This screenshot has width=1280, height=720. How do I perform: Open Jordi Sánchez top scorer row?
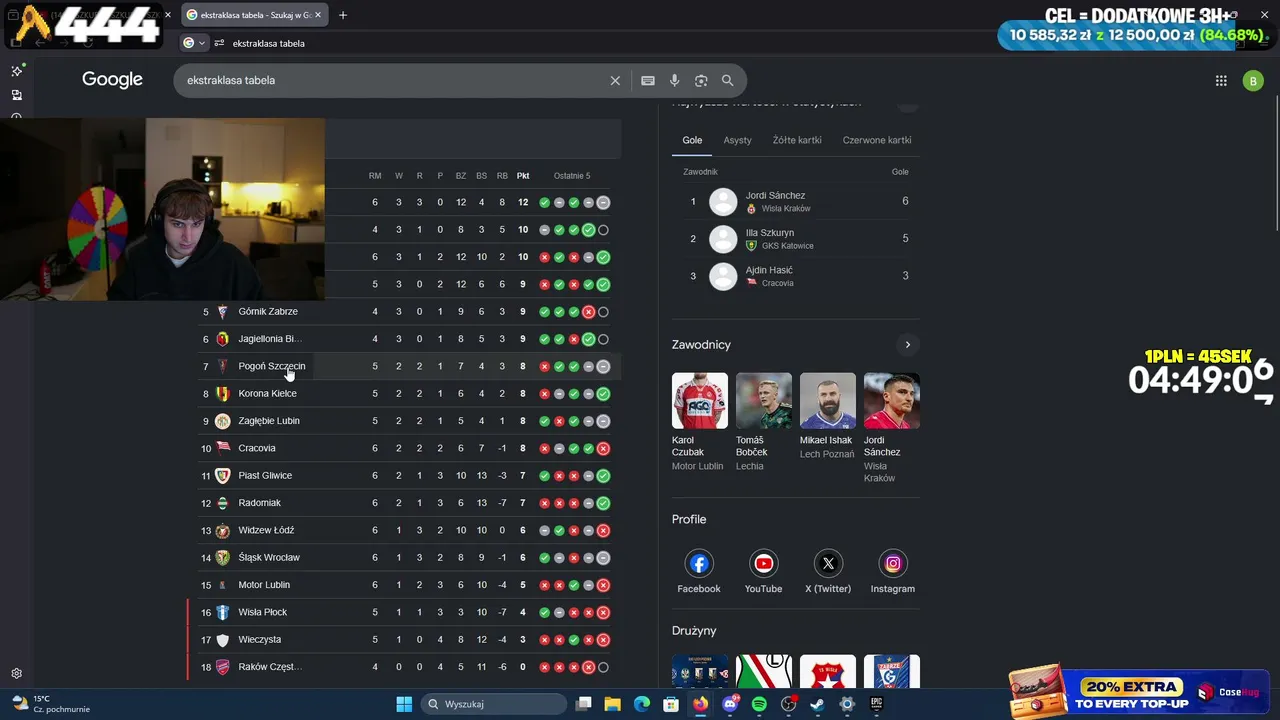[796, 201]
